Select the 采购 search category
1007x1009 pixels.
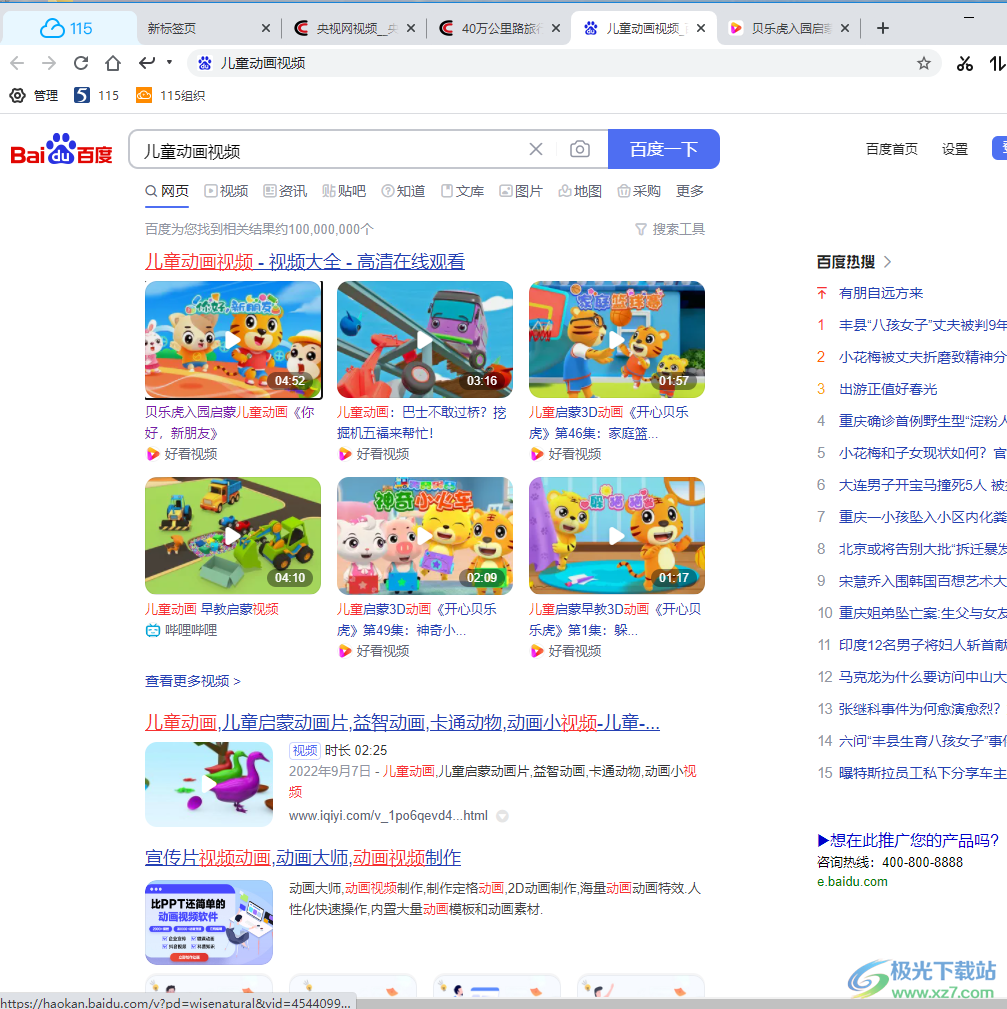click(x=639, y=191)
